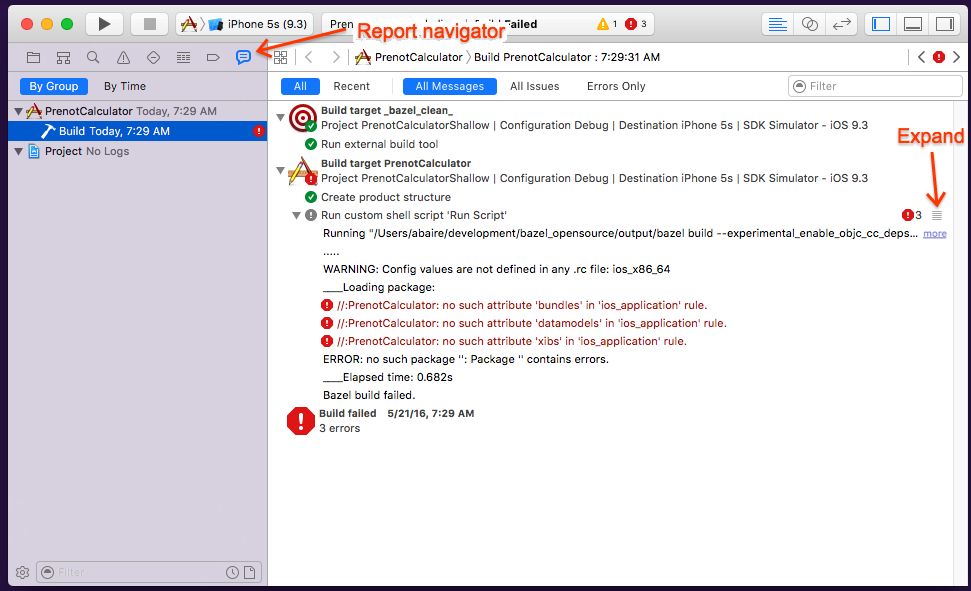Image resolution: width=971 pixels, height=591 pixels.
Task: Click the yellow warning count in toolbar
Action: click(x=607, y=24)
